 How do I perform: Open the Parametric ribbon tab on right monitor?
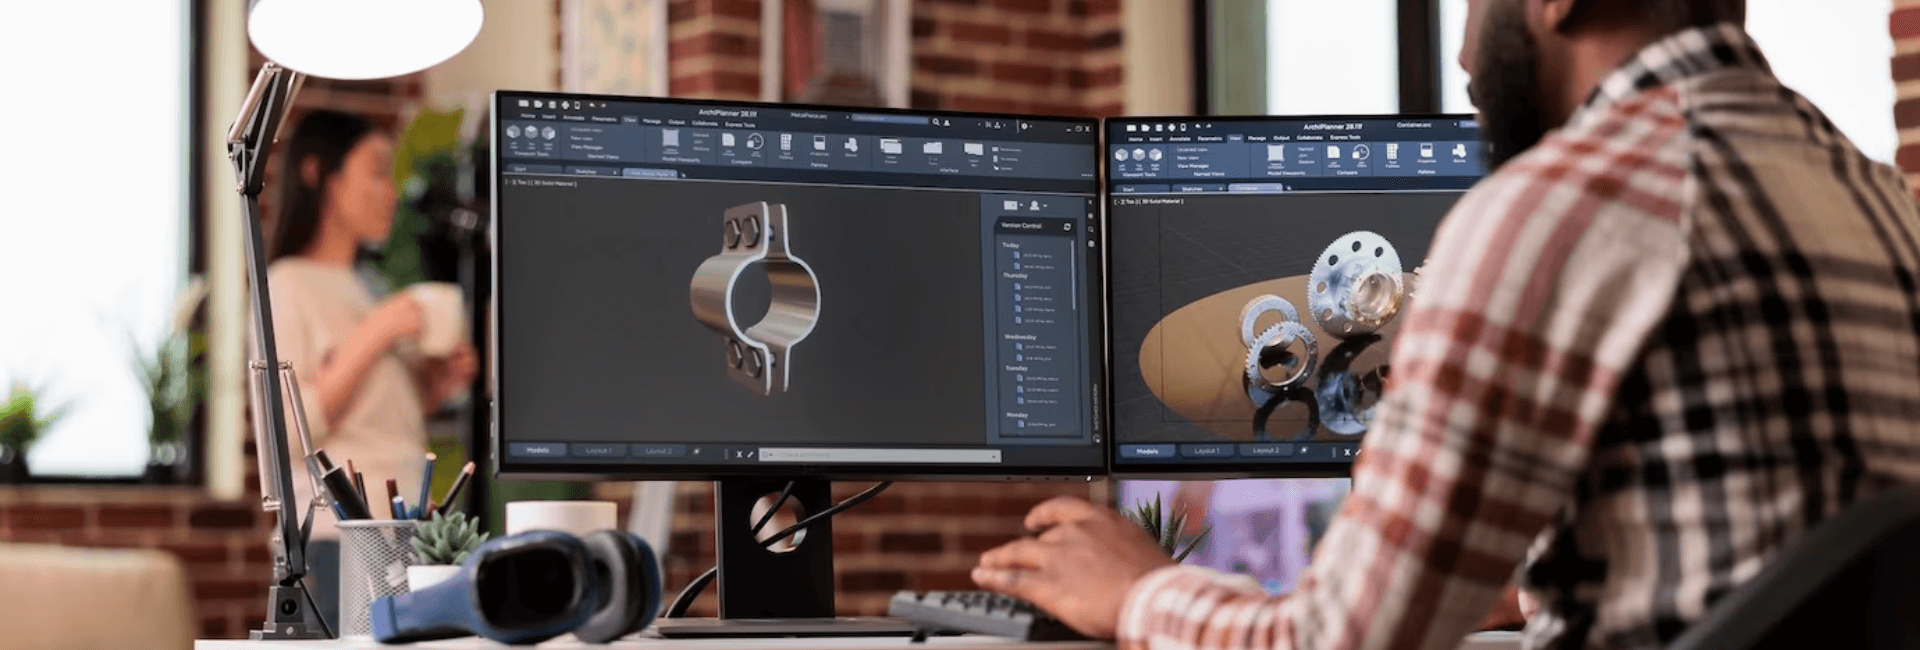click(x=1210, y=138)
